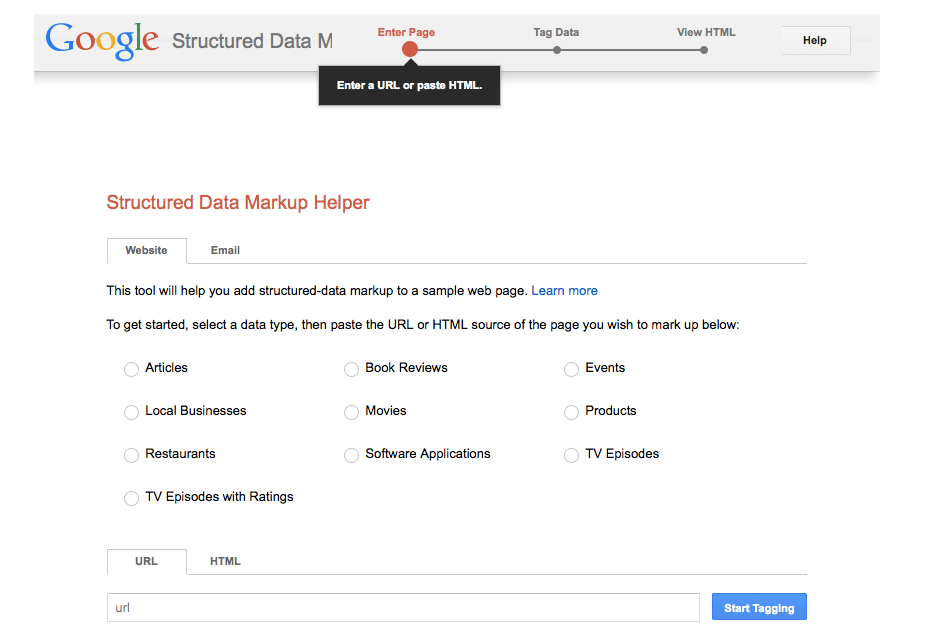The width and height of the screenshot is (936, 639).
Task: Choose the Movies radio button
Action: coord(352,412)
